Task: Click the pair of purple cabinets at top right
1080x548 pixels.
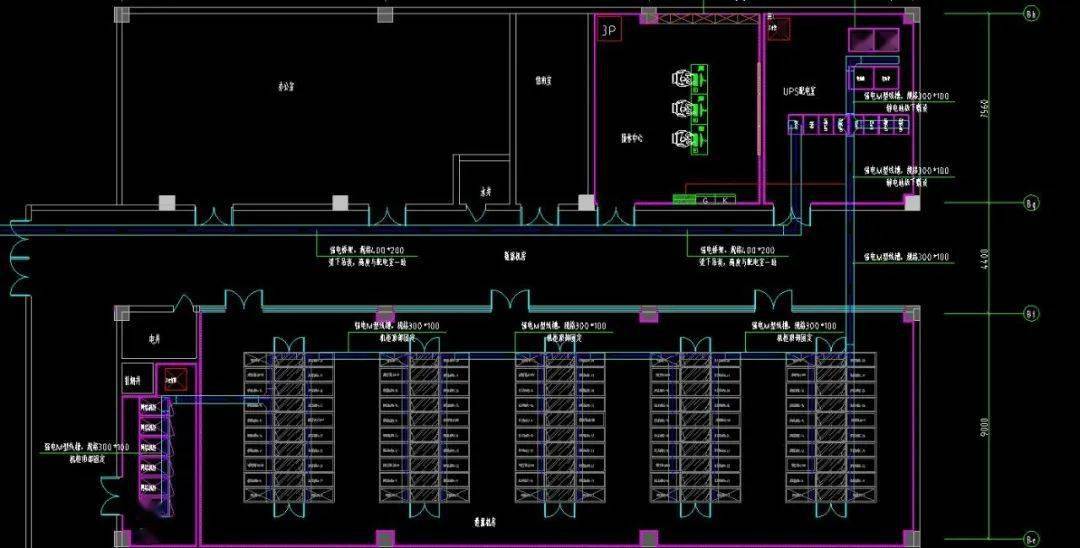Action: [873, 40]
